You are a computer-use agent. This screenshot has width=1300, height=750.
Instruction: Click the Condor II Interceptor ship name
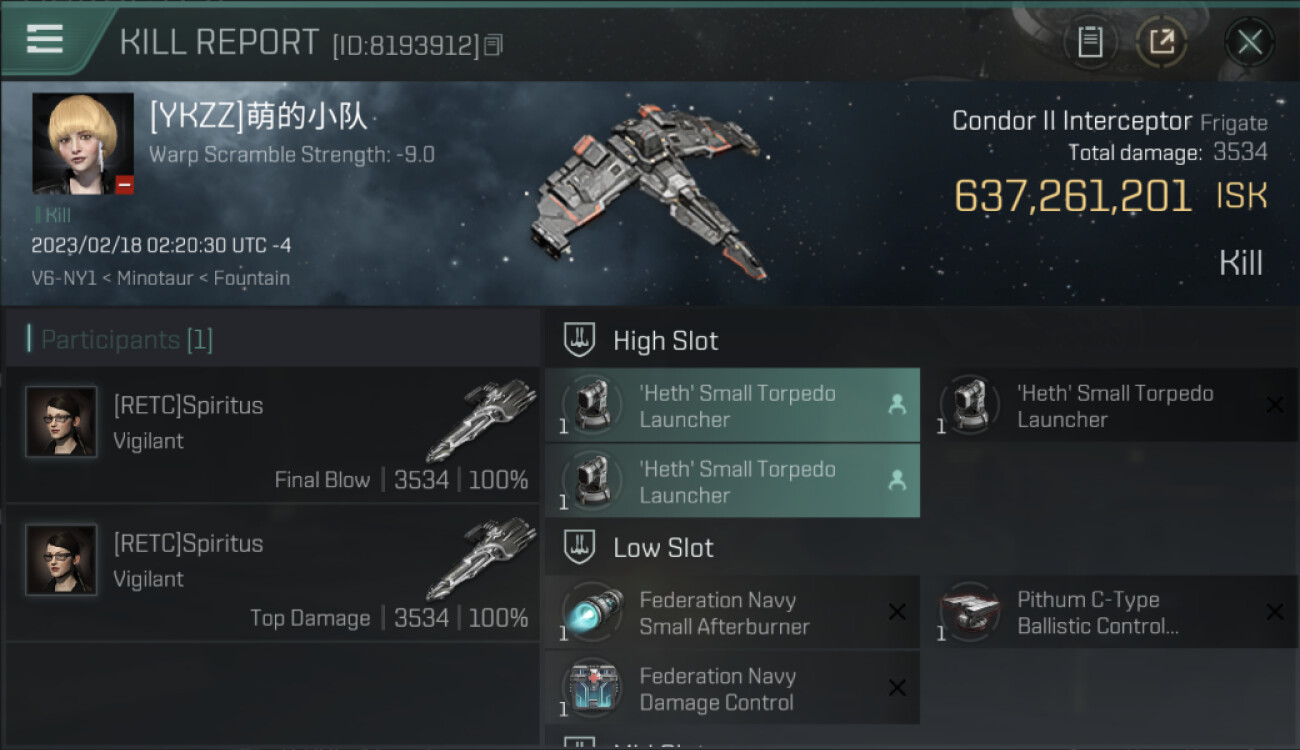1072,121
